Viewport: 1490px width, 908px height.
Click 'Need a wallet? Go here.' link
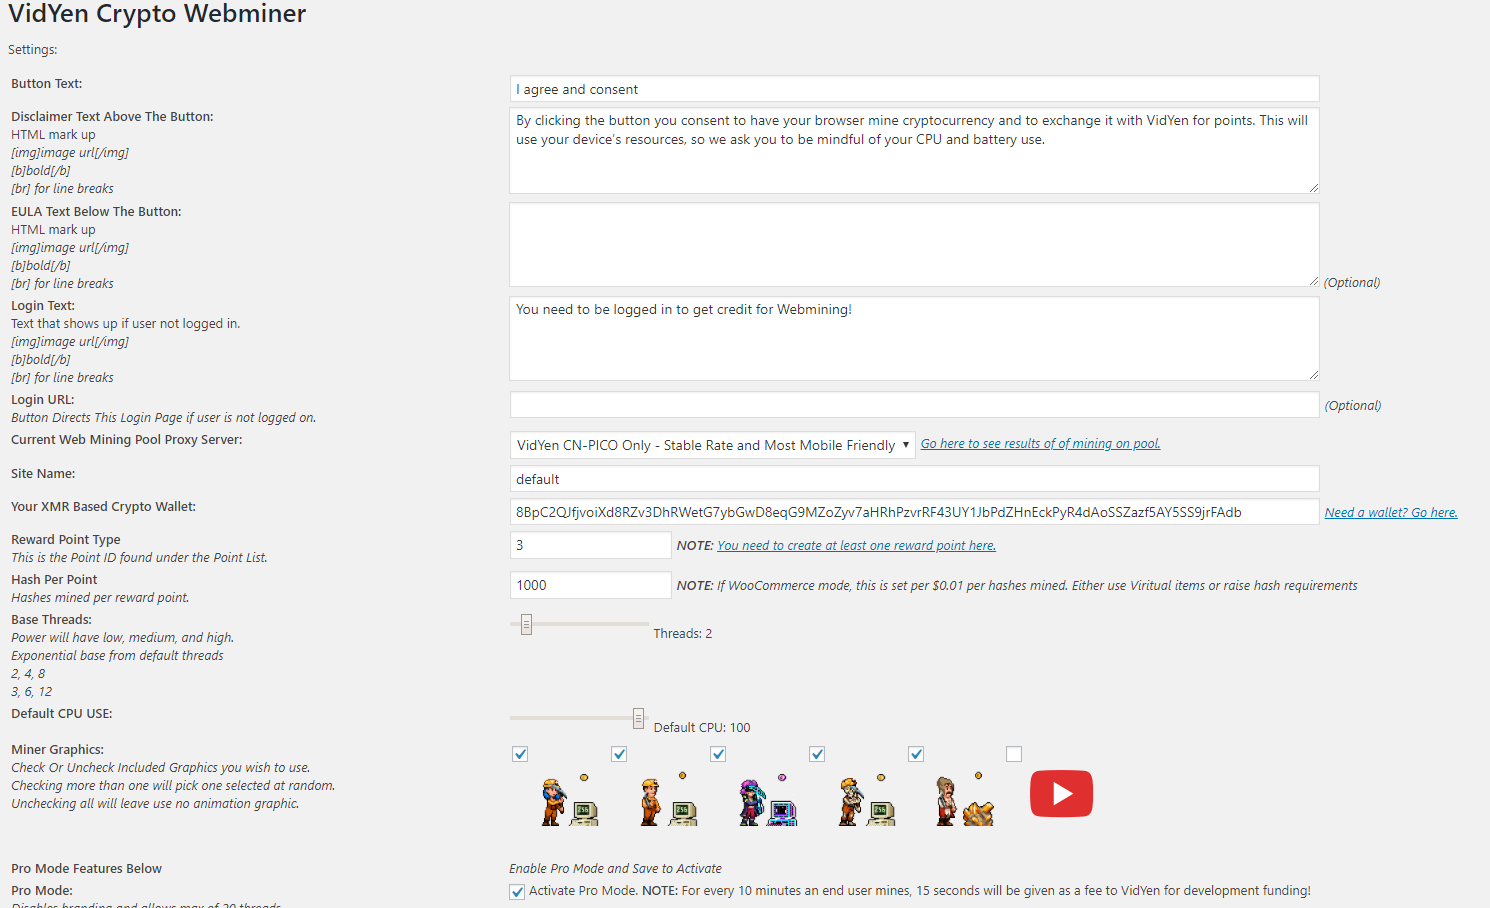pos(1390,513)
